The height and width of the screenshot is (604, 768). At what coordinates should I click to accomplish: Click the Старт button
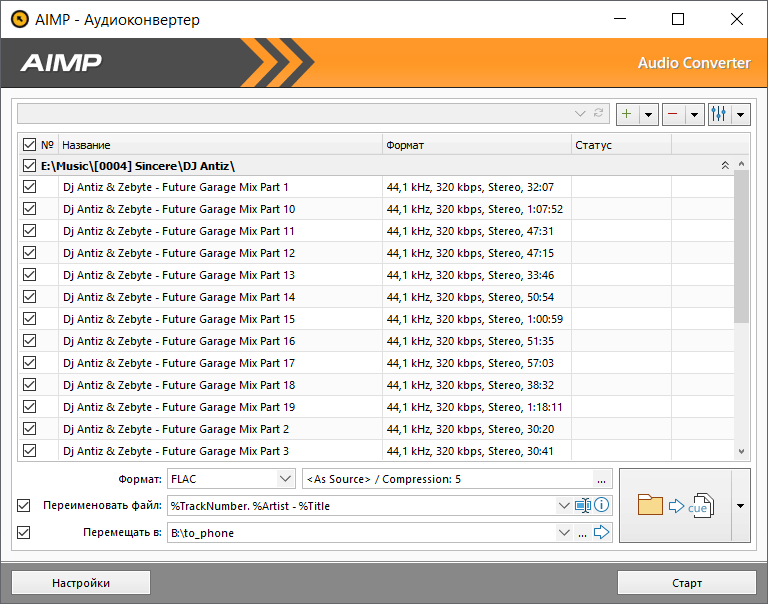686,583
